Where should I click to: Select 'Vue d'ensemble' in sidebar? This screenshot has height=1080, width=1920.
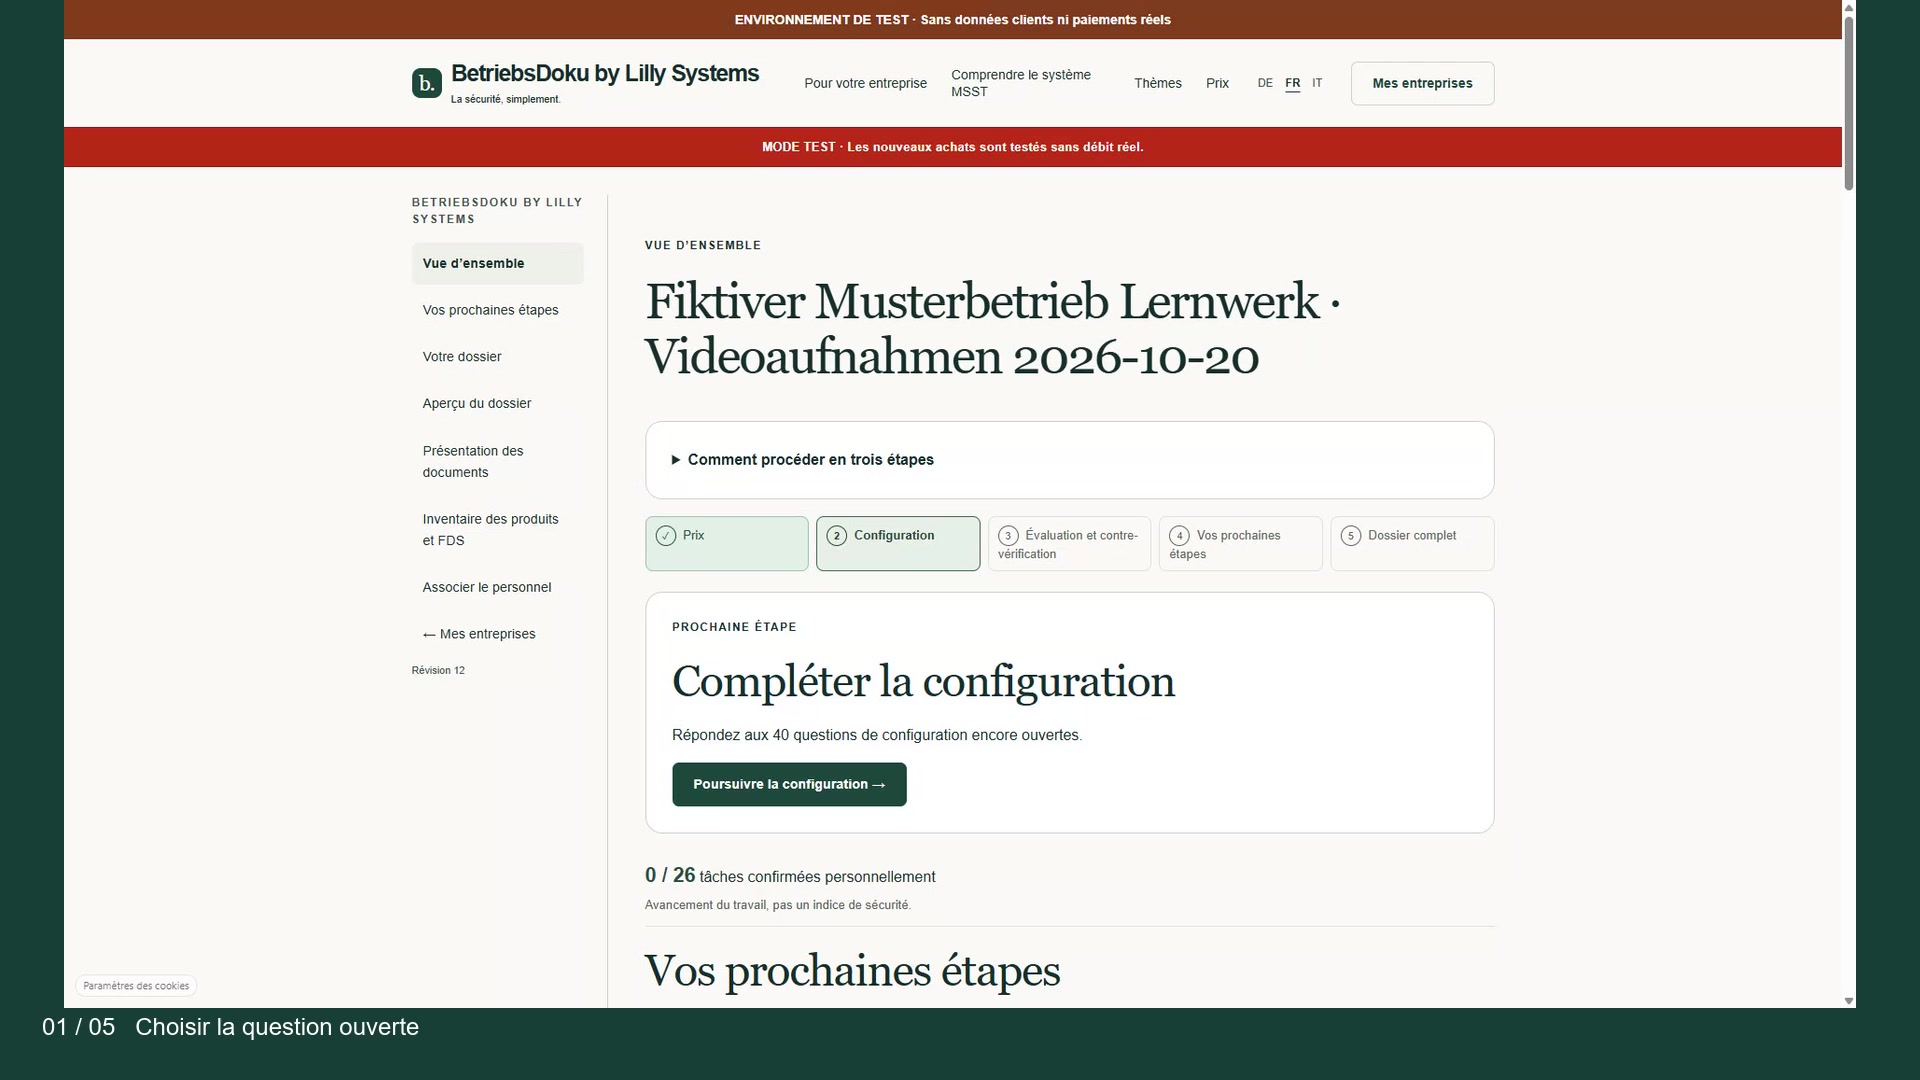pyautogui.click(x=497, y=263)
